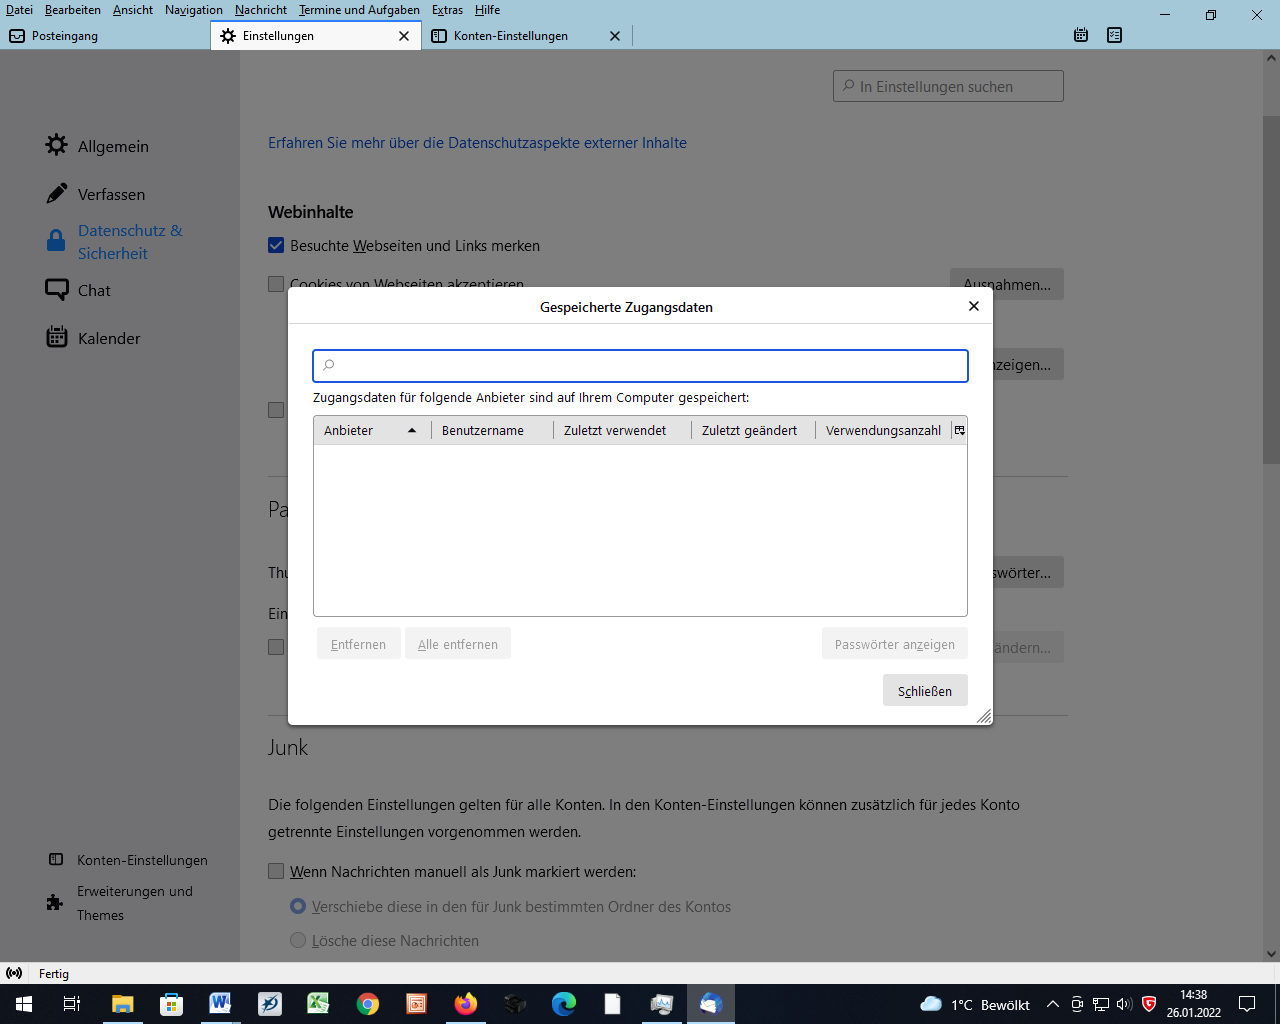Image resolution: width=1280 pixels, height=1024 pixels.
Task: Focus the search field in Gespeicherte Zugangsdaten
Action: (640, 366)
